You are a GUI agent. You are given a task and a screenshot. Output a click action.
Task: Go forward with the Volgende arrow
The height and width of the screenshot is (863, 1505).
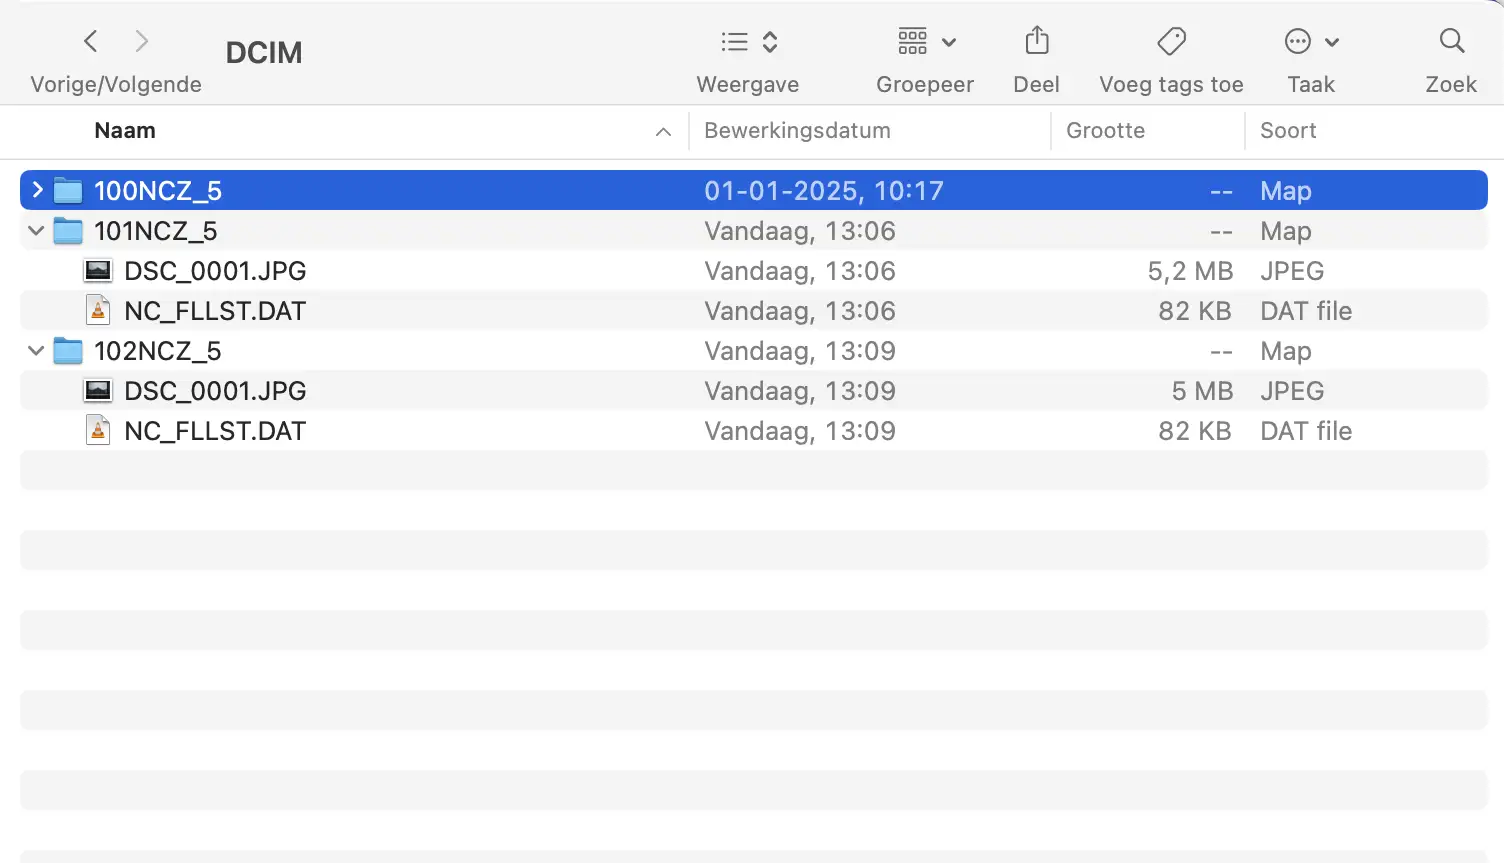142,41
